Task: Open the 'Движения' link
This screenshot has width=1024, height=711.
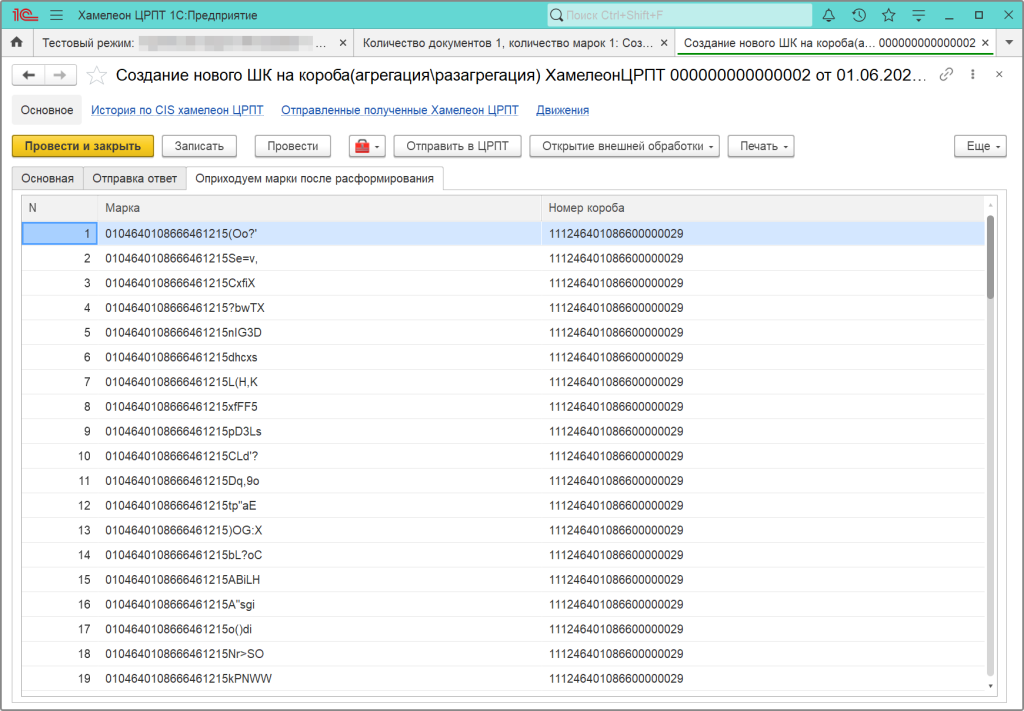Action: point(562,110)
